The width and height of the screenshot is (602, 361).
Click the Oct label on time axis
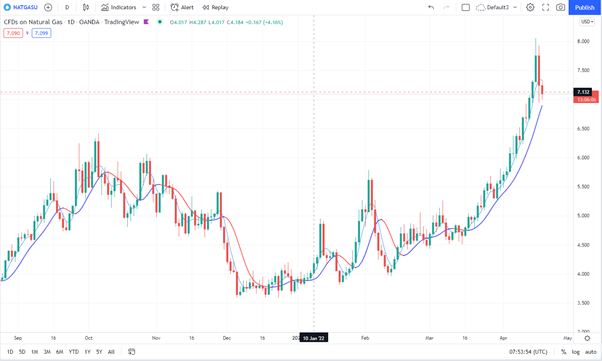click(89, 338)
